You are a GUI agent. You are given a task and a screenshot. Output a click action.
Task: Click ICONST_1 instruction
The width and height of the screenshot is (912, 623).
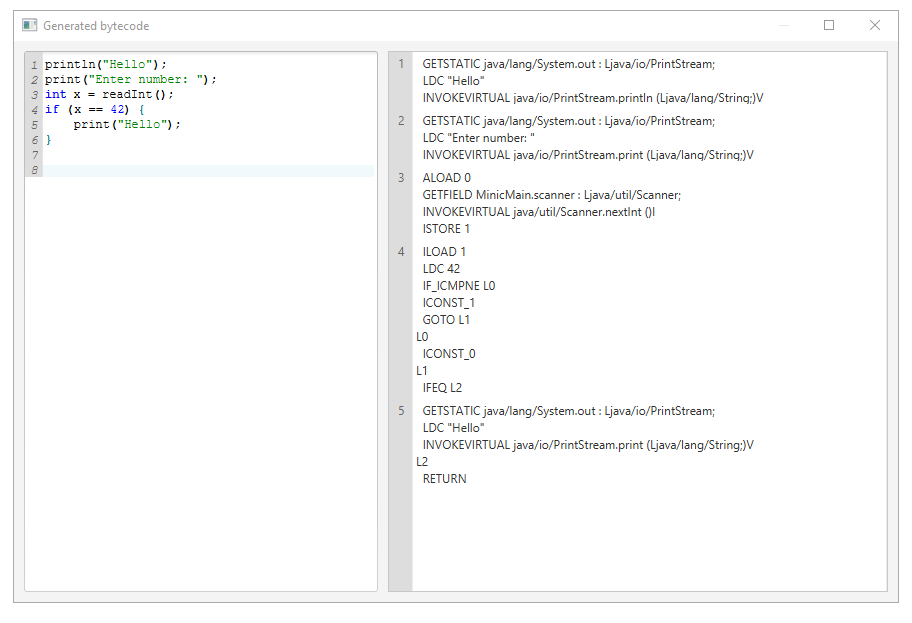[448, 302]
